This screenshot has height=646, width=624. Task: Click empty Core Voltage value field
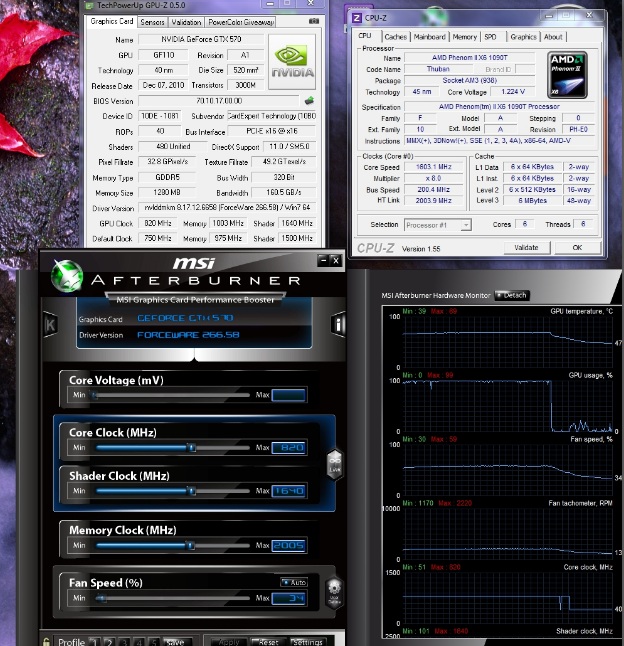click(289, 395)
